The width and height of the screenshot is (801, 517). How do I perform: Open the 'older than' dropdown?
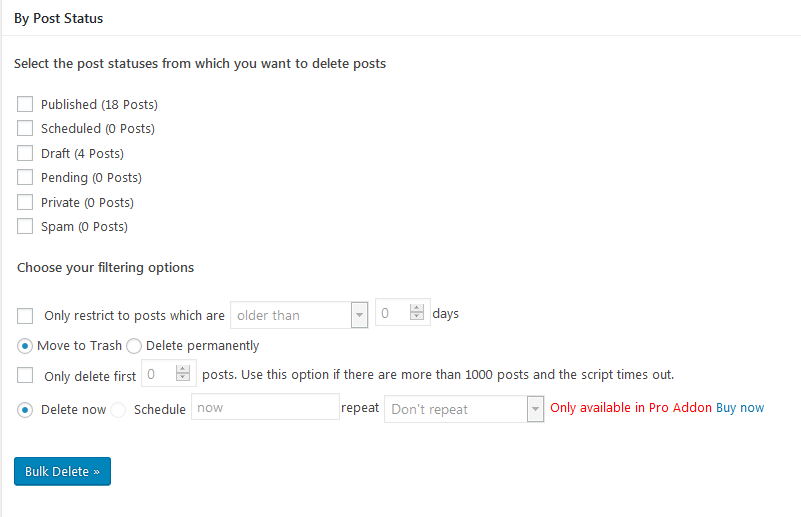(299, 315)
